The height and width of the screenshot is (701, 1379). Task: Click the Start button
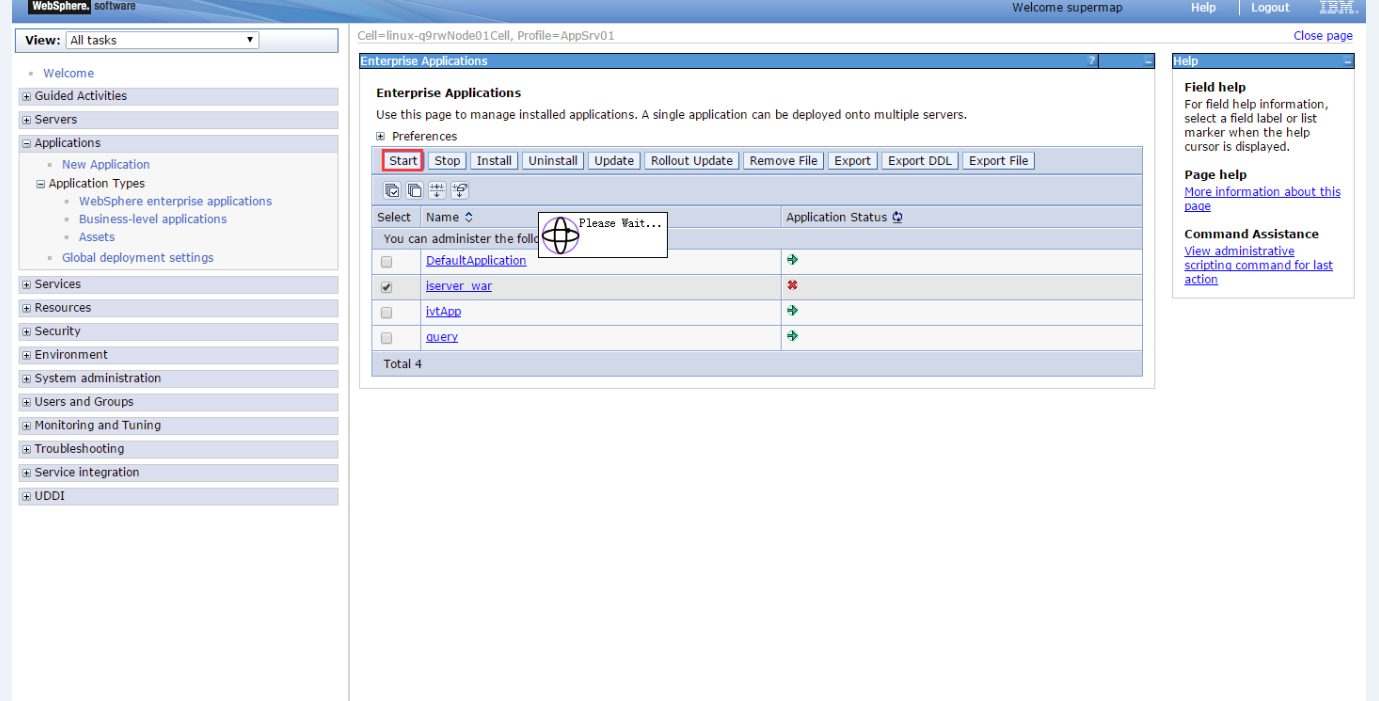(x=403, y=161)
